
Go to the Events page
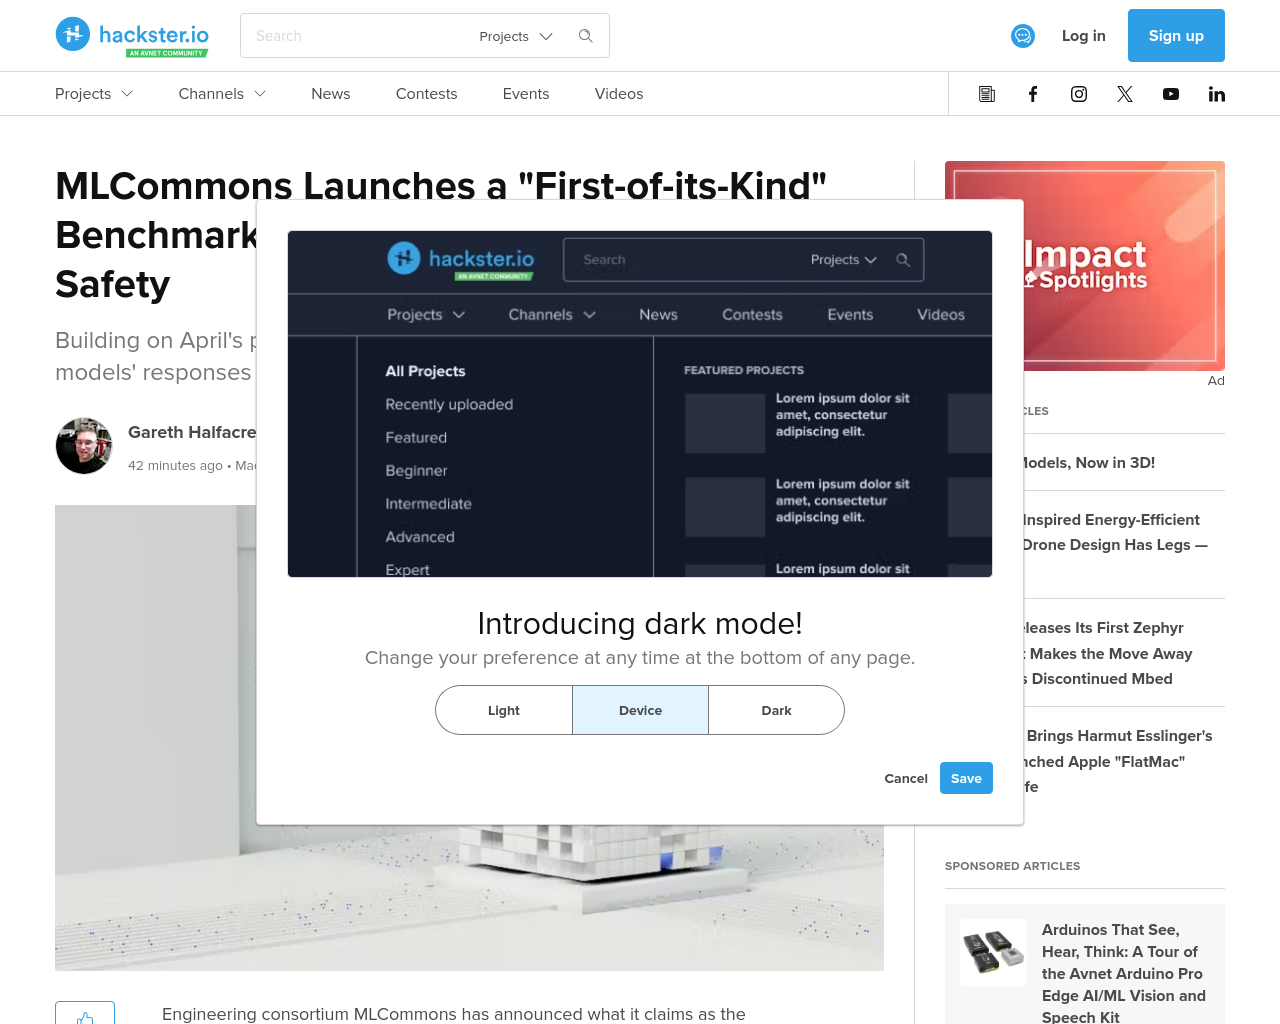(x=526, y=94)
